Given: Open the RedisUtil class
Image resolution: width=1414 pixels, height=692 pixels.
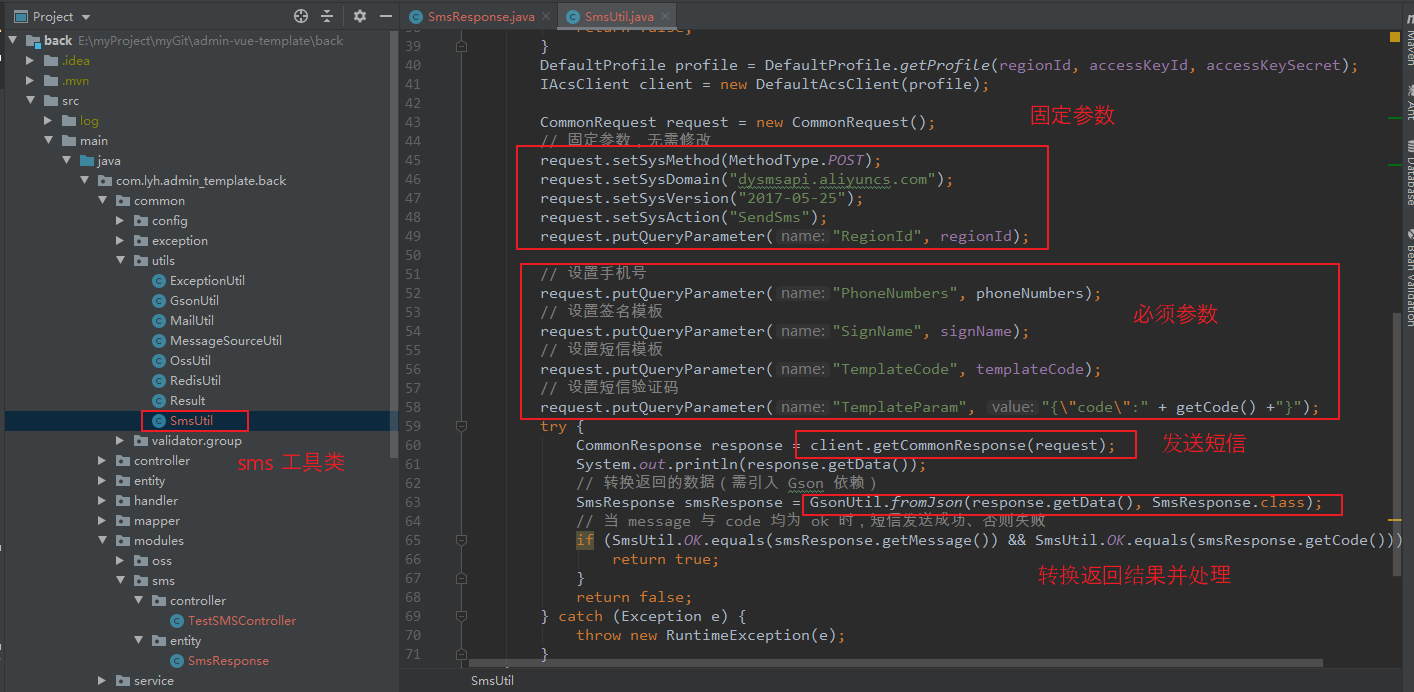Looking at the screenshot, I should 195,381.
